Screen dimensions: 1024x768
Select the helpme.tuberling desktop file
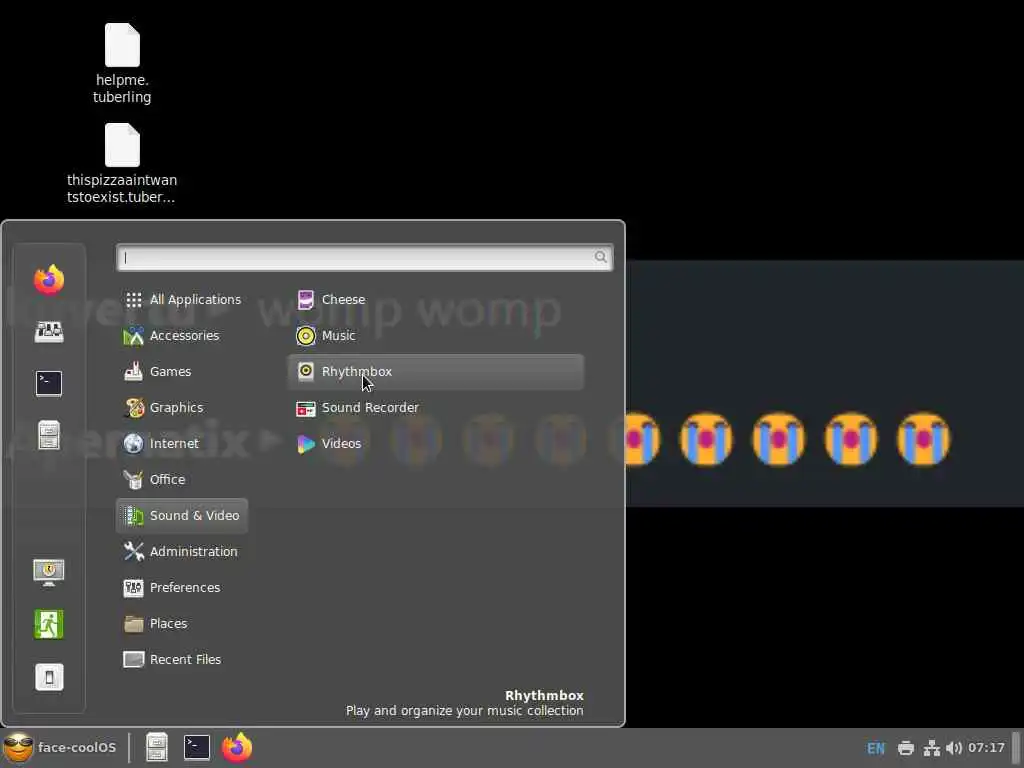(122, 63)
